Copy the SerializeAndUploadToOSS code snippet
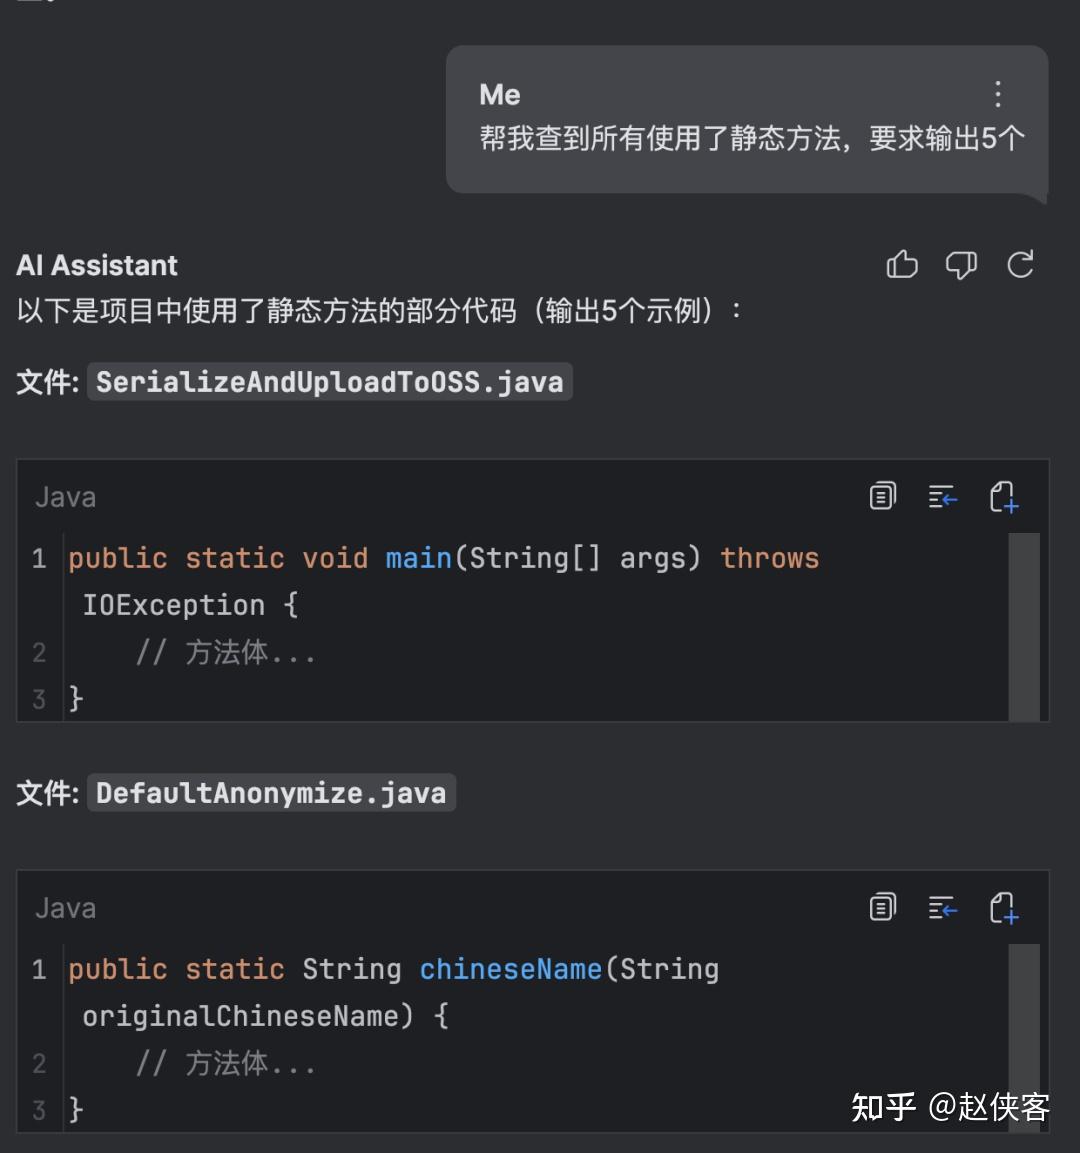This screenshot has width=1080, height=1153. [x=881, y=497]
